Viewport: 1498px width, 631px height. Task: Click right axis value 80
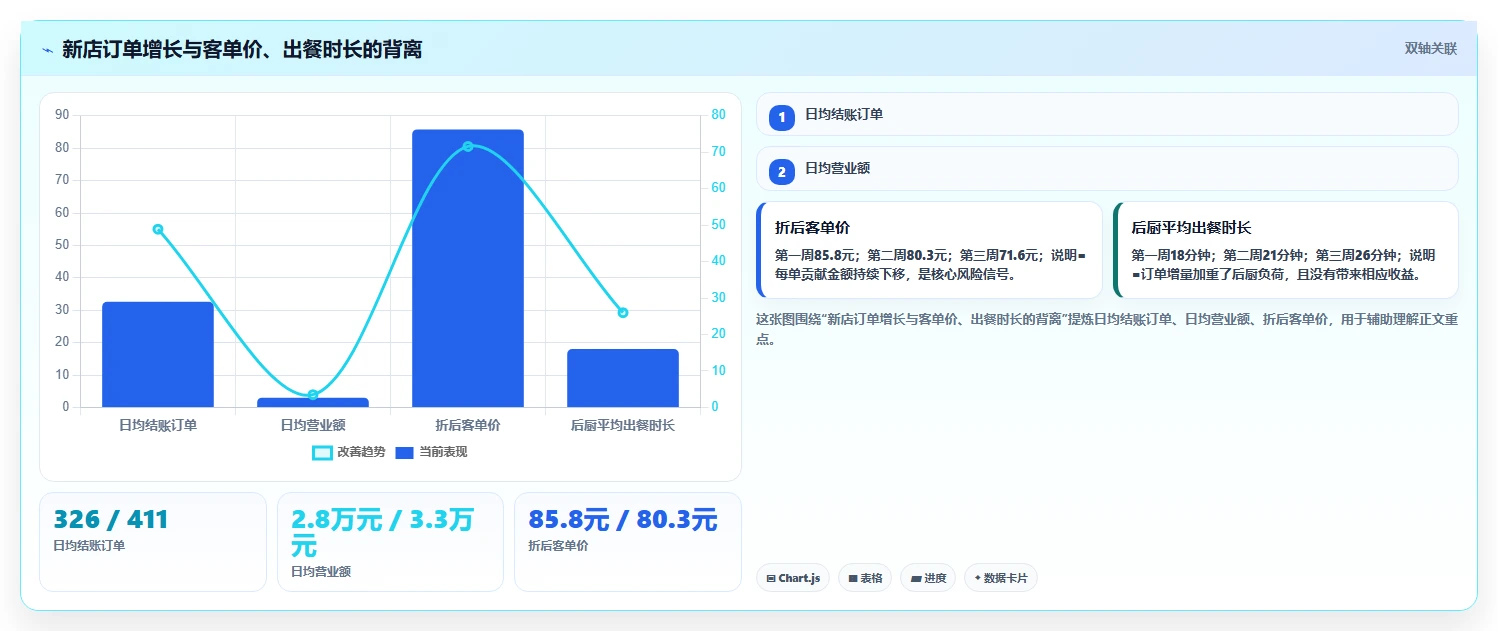(x=718, y=115)
